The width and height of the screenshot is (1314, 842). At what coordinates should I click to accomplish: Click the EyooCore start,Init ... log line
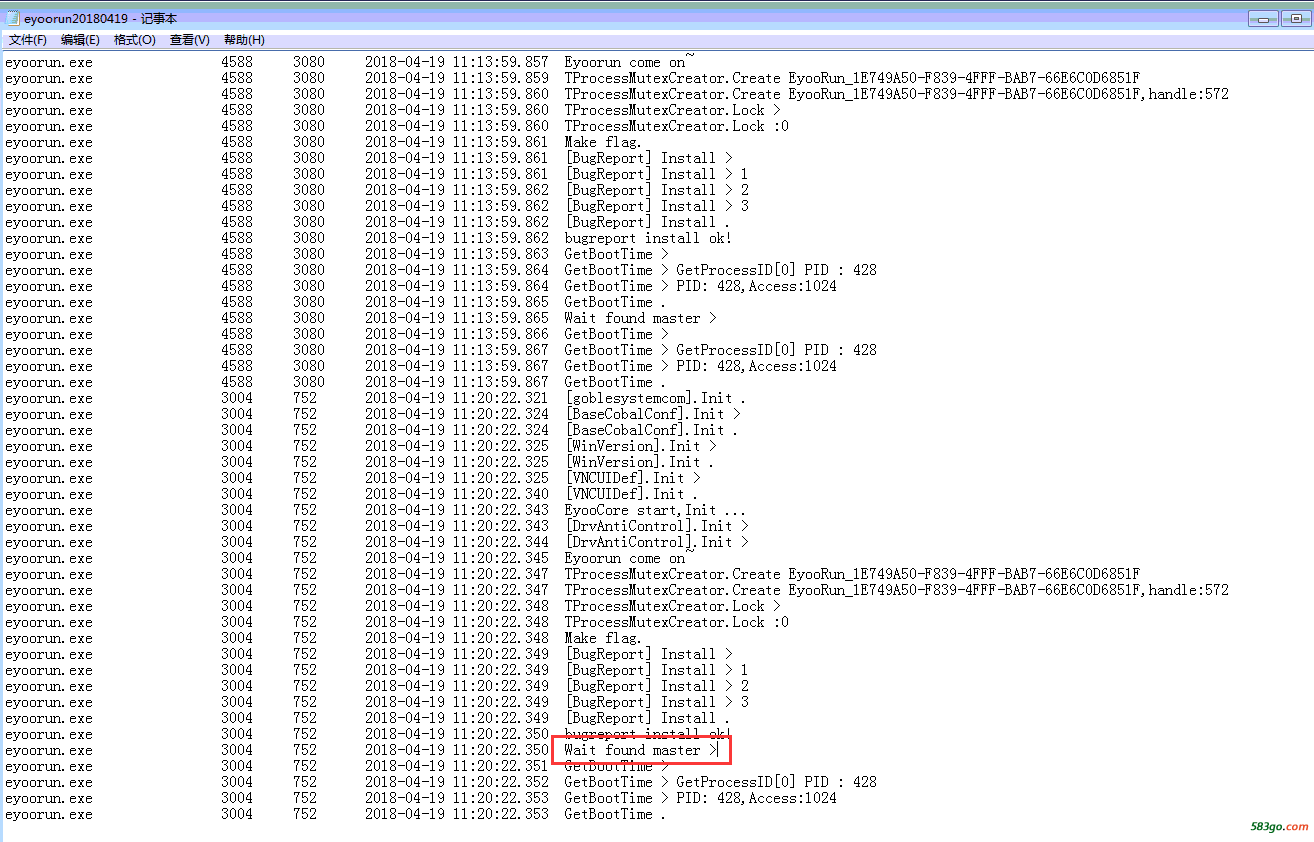coord(654,510)
